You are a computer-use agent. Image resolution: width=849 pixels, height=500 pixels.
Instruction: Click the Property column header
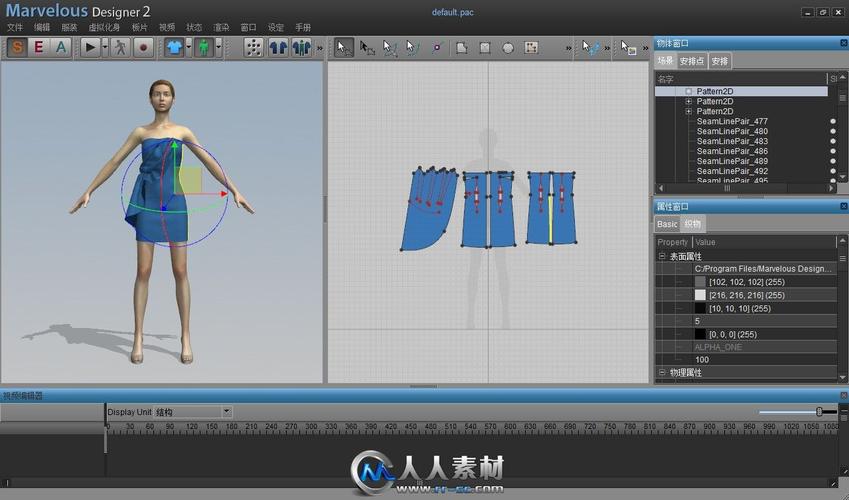672,242
